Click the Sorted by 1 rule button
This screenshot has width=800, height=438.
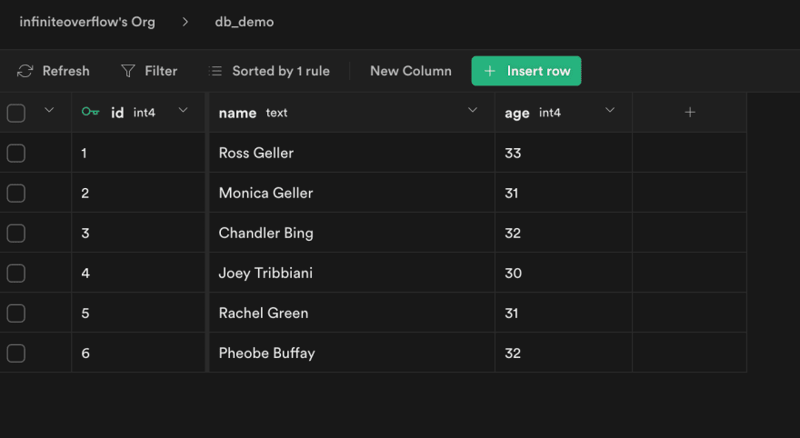(x=269, y=71)
